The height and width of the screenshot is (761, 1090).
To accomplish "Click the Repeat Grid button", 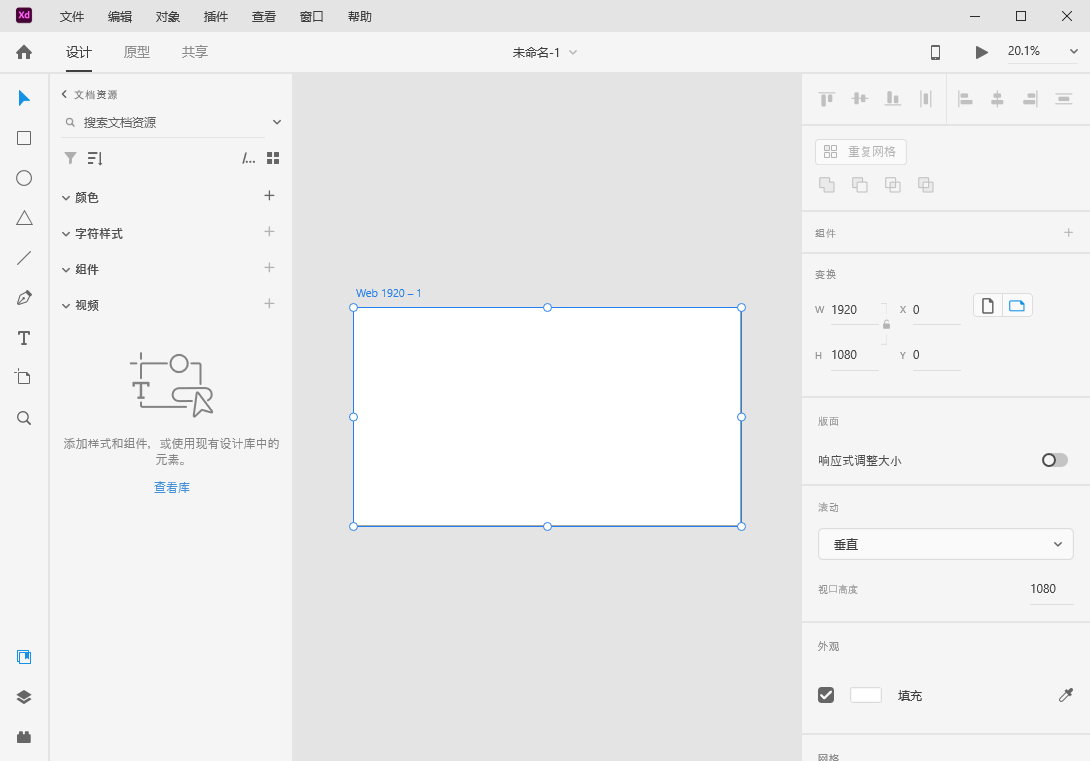I will pos(861,152).
